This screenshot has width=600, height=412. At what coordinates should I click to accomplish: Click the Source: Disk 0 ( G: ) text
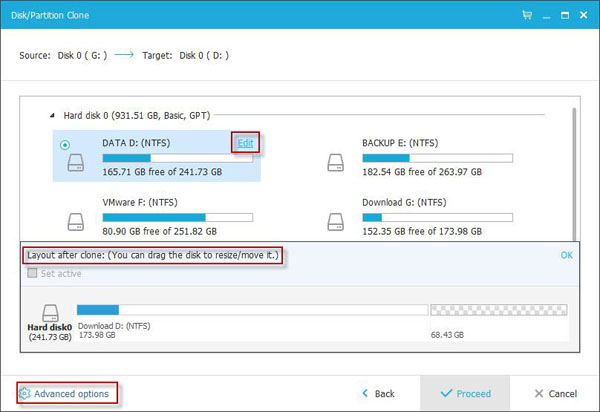click(63, 55)
